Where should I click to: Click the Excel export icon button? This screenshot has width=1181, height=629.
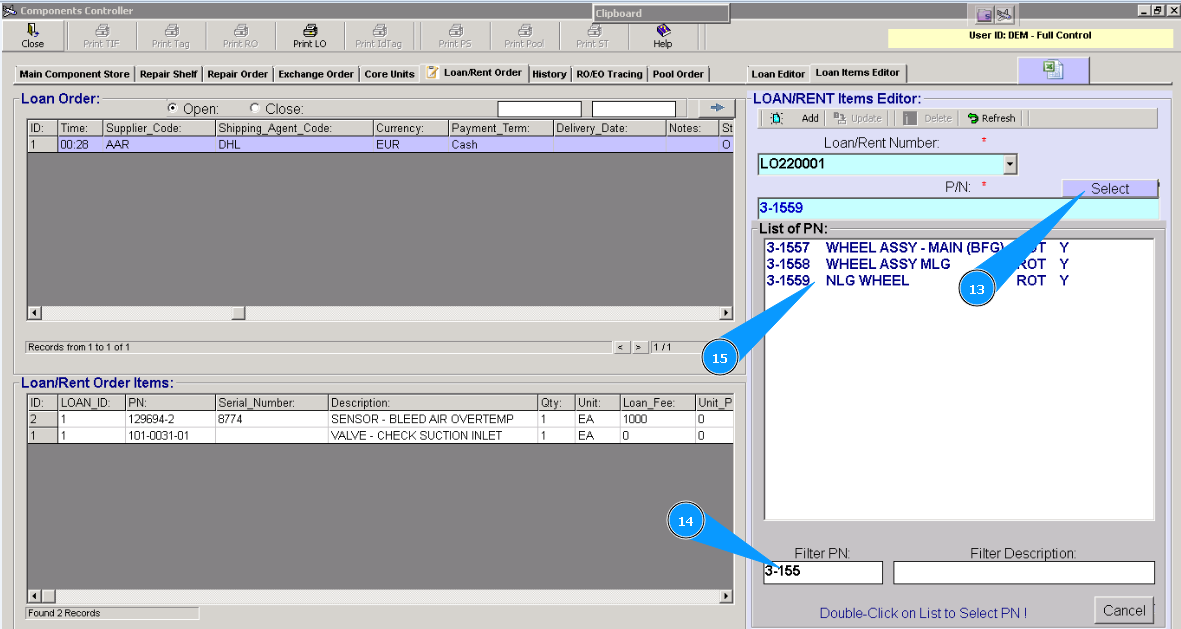click(1053, 70)
